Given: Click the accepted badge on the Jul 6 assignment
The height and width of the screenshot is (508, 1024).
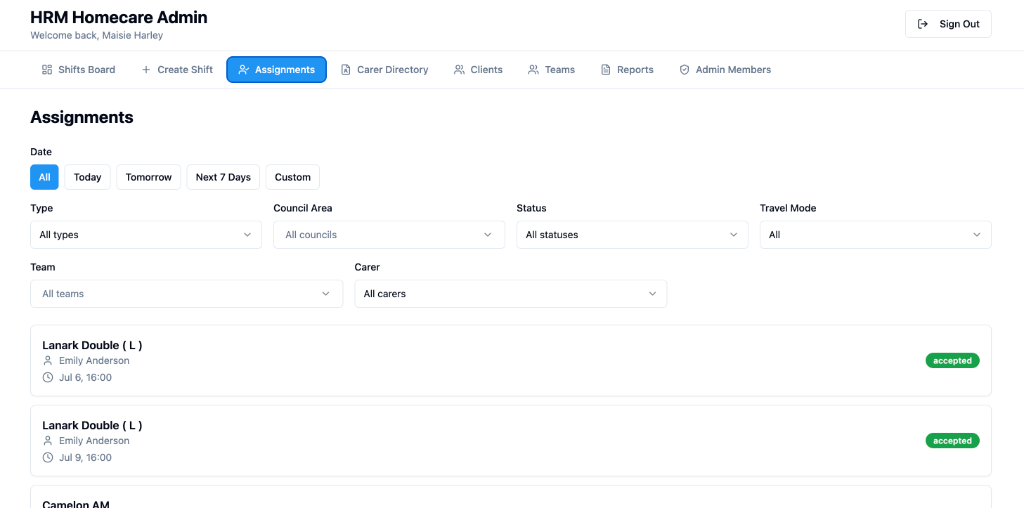Looking at the screenshot, I should [x=952, y=360].
